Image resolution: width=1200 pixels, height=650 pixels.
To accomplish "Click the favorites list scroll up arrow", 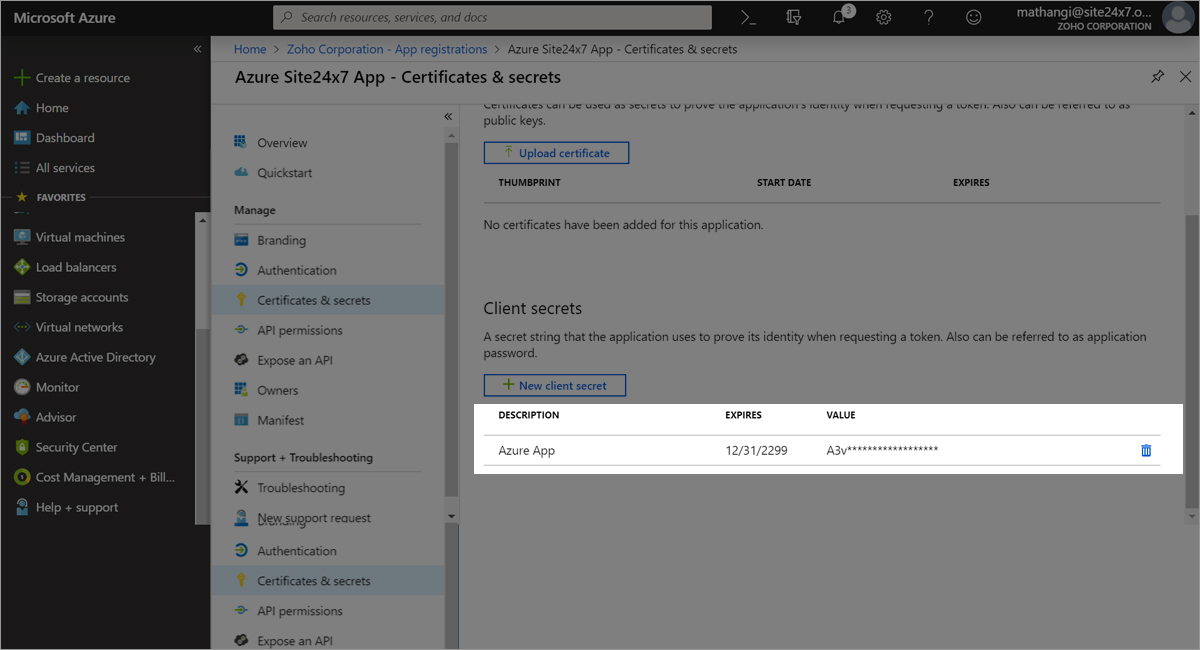I will click(202, 220).
